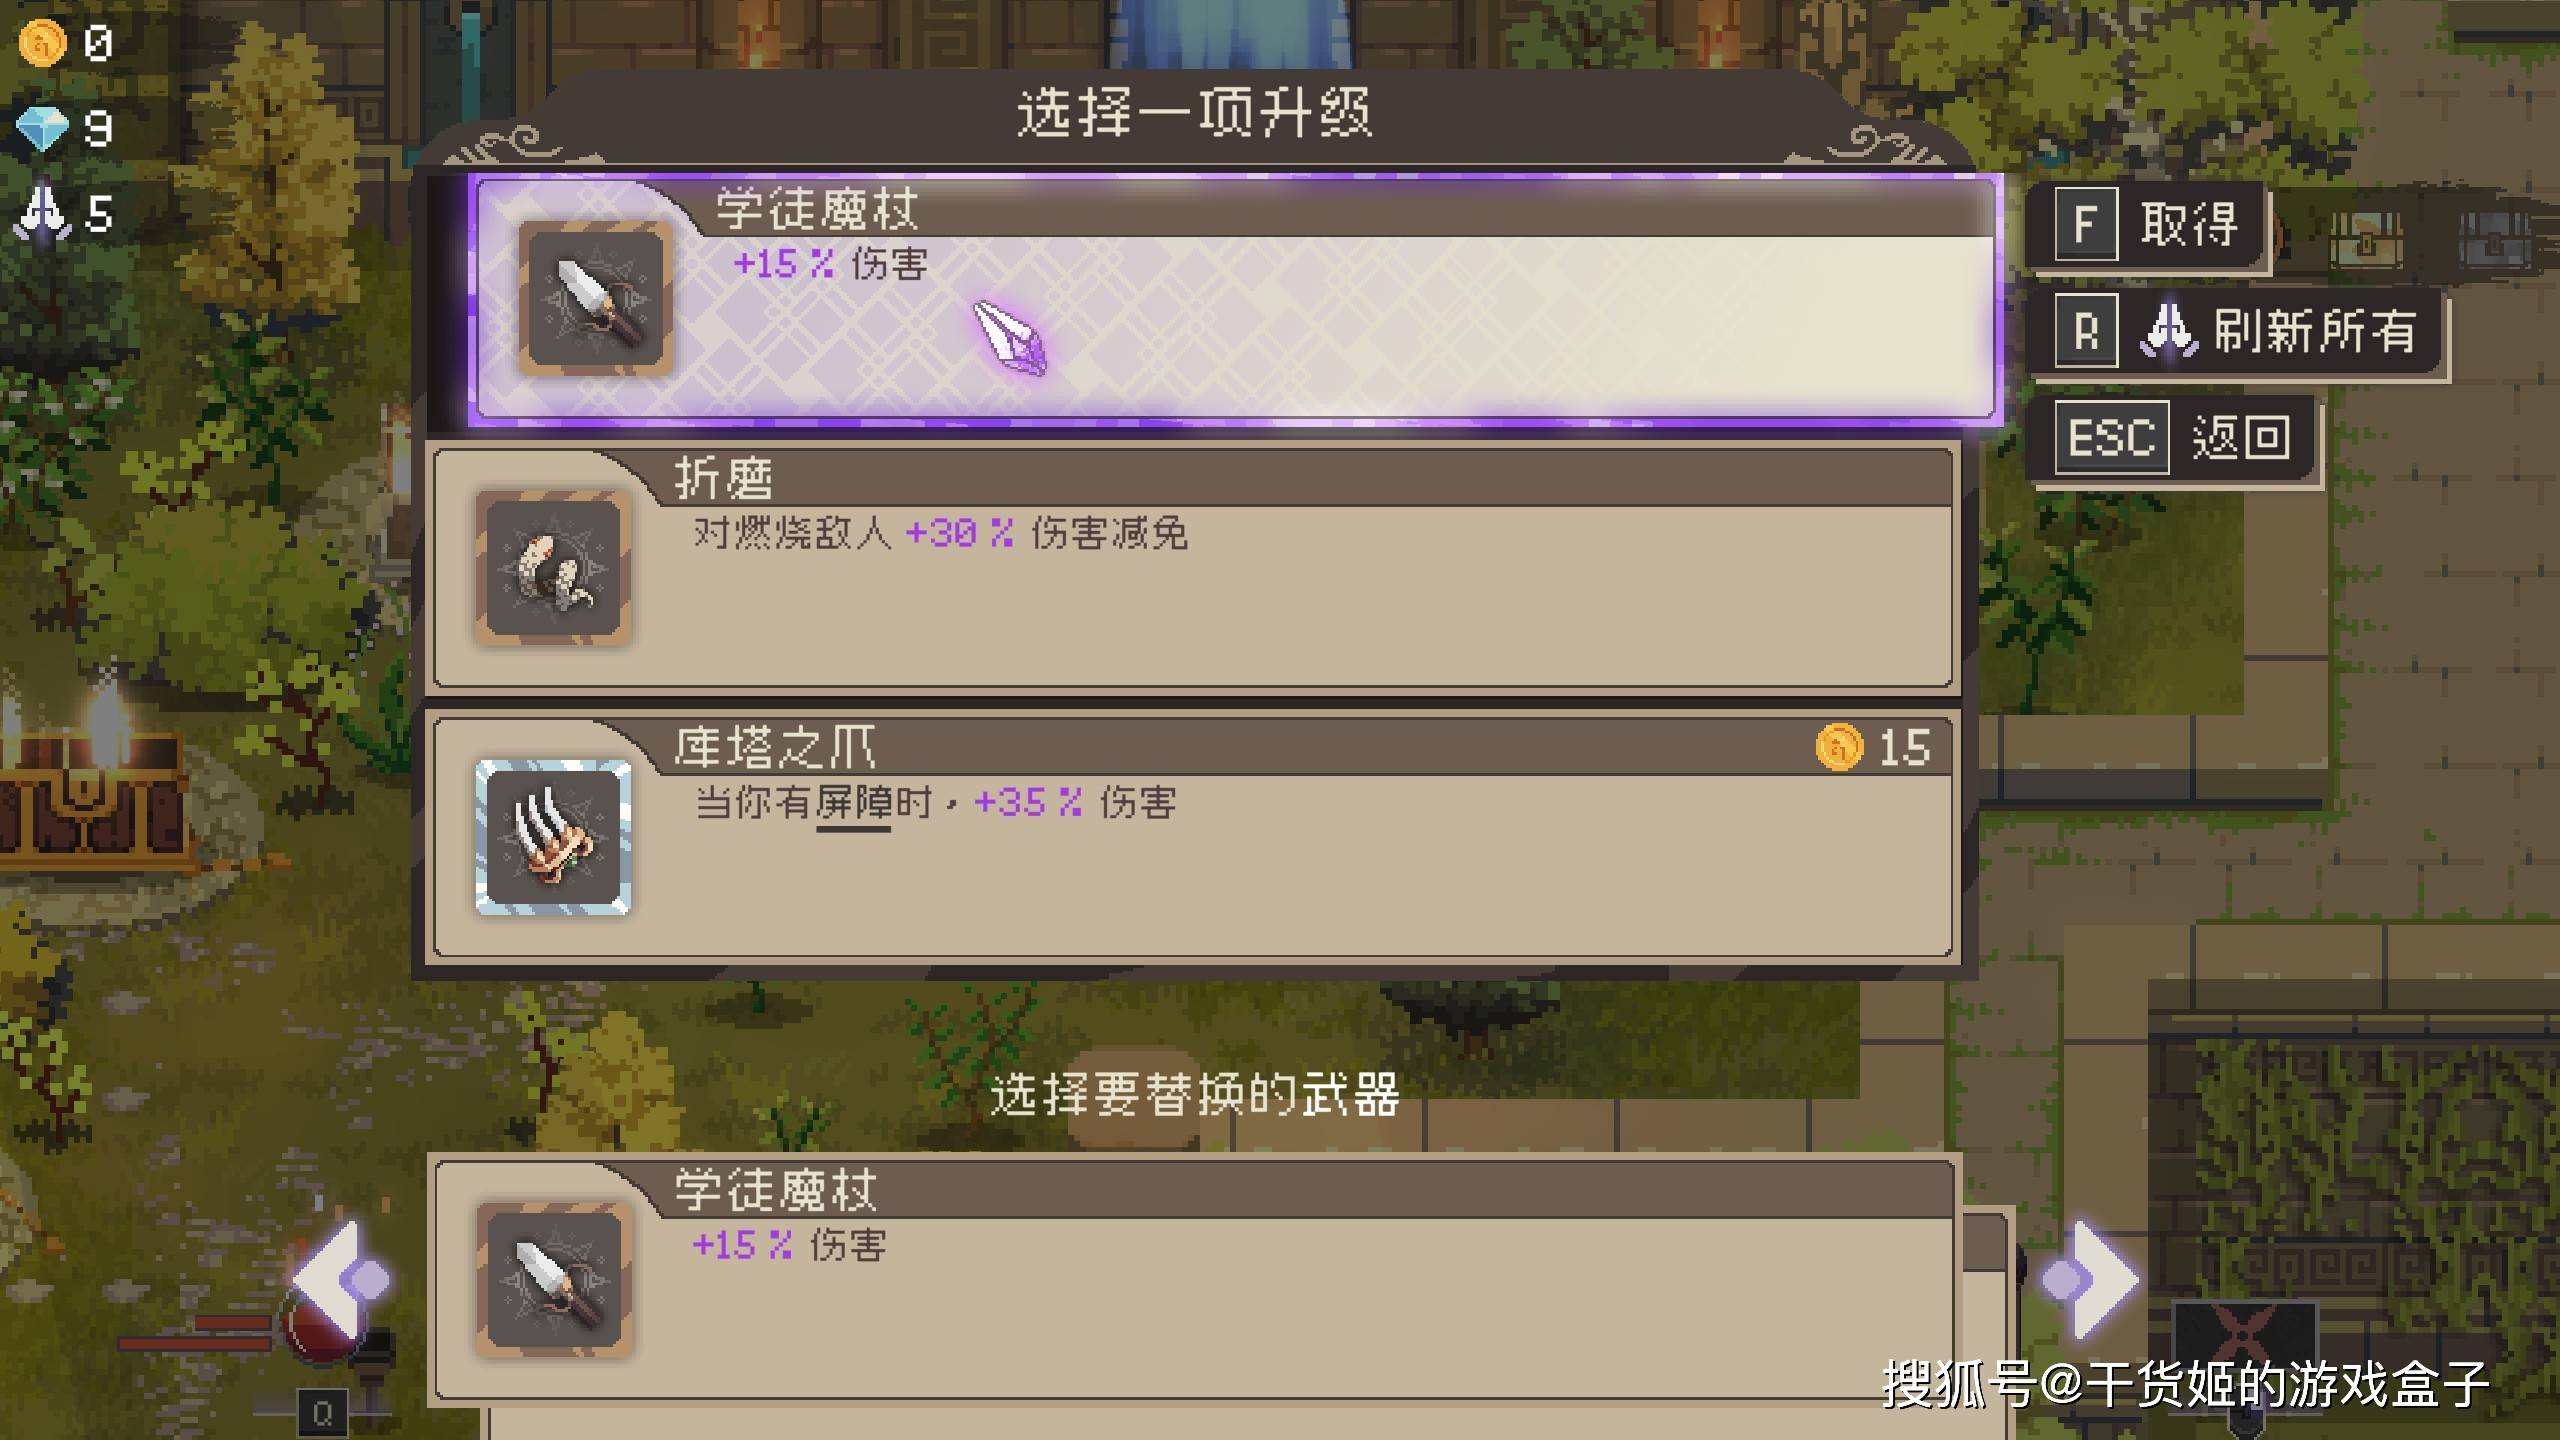
Task: Click the right arrow to next weapon
Action: pyautogui.click(x=2090, y=1280)
